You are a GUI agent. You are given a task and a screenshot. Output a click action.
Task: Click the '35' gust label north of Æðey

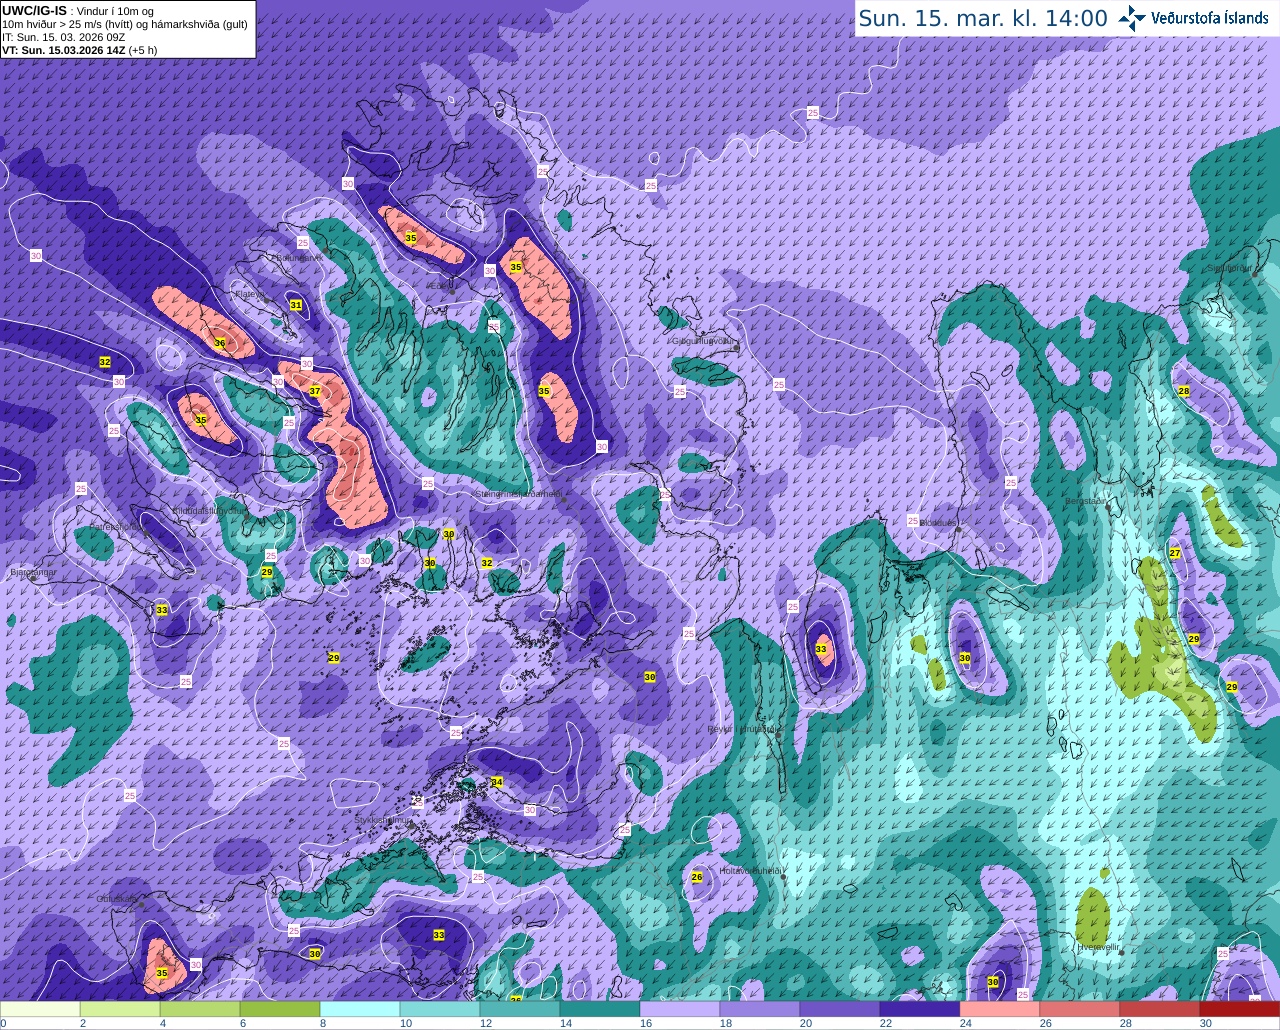click(411, 238)
